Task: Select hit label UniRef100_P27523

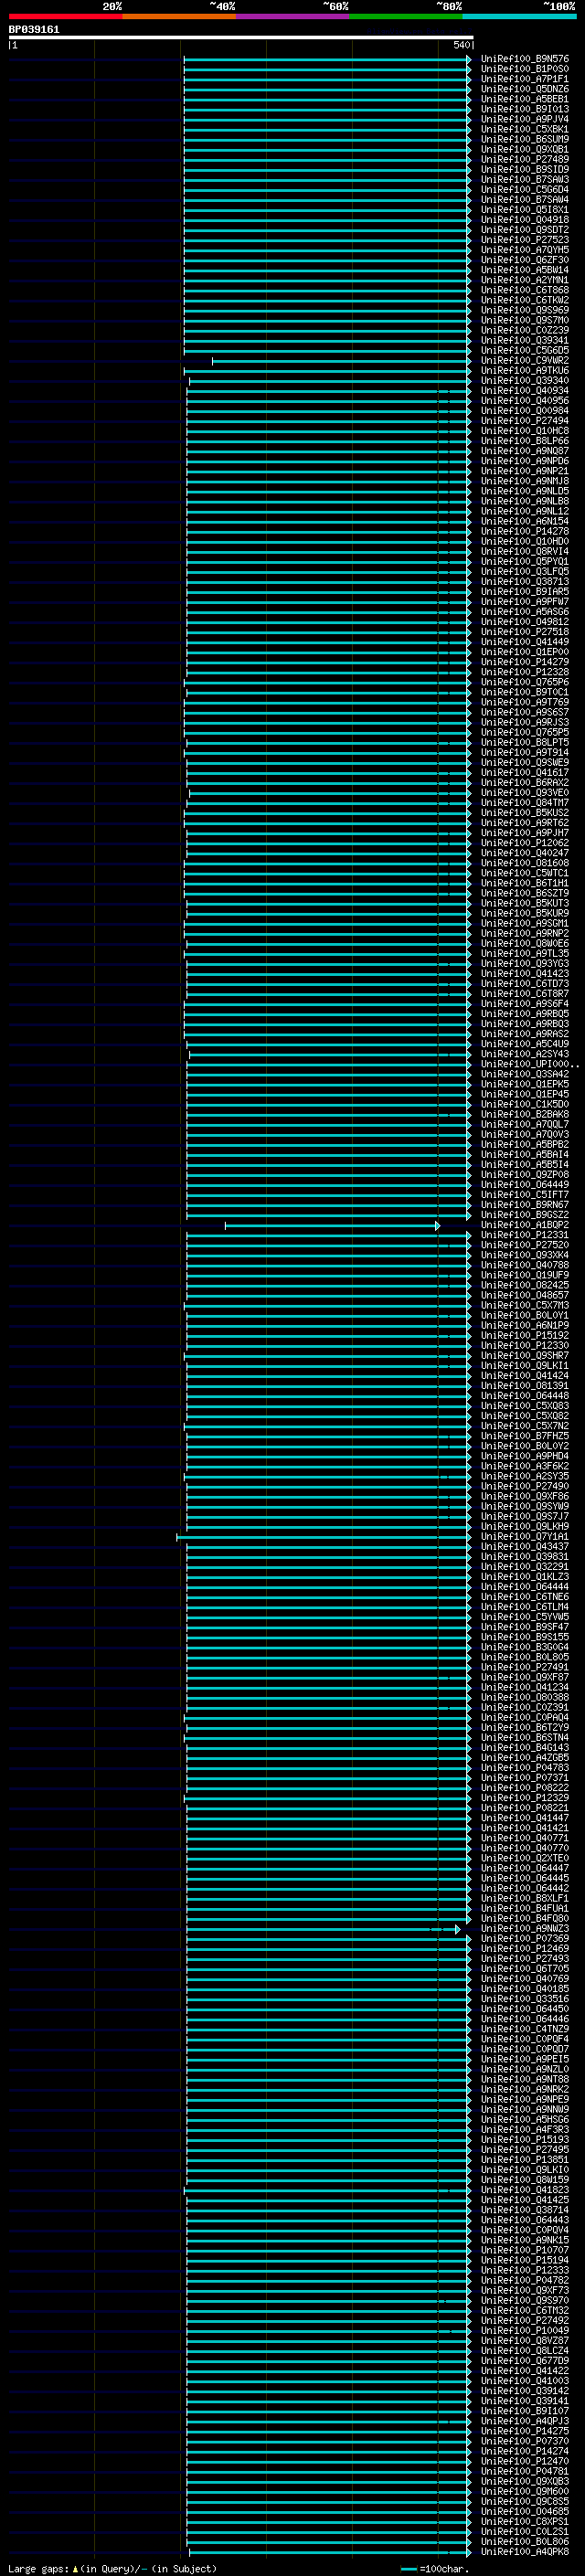Action: (525, 240)
